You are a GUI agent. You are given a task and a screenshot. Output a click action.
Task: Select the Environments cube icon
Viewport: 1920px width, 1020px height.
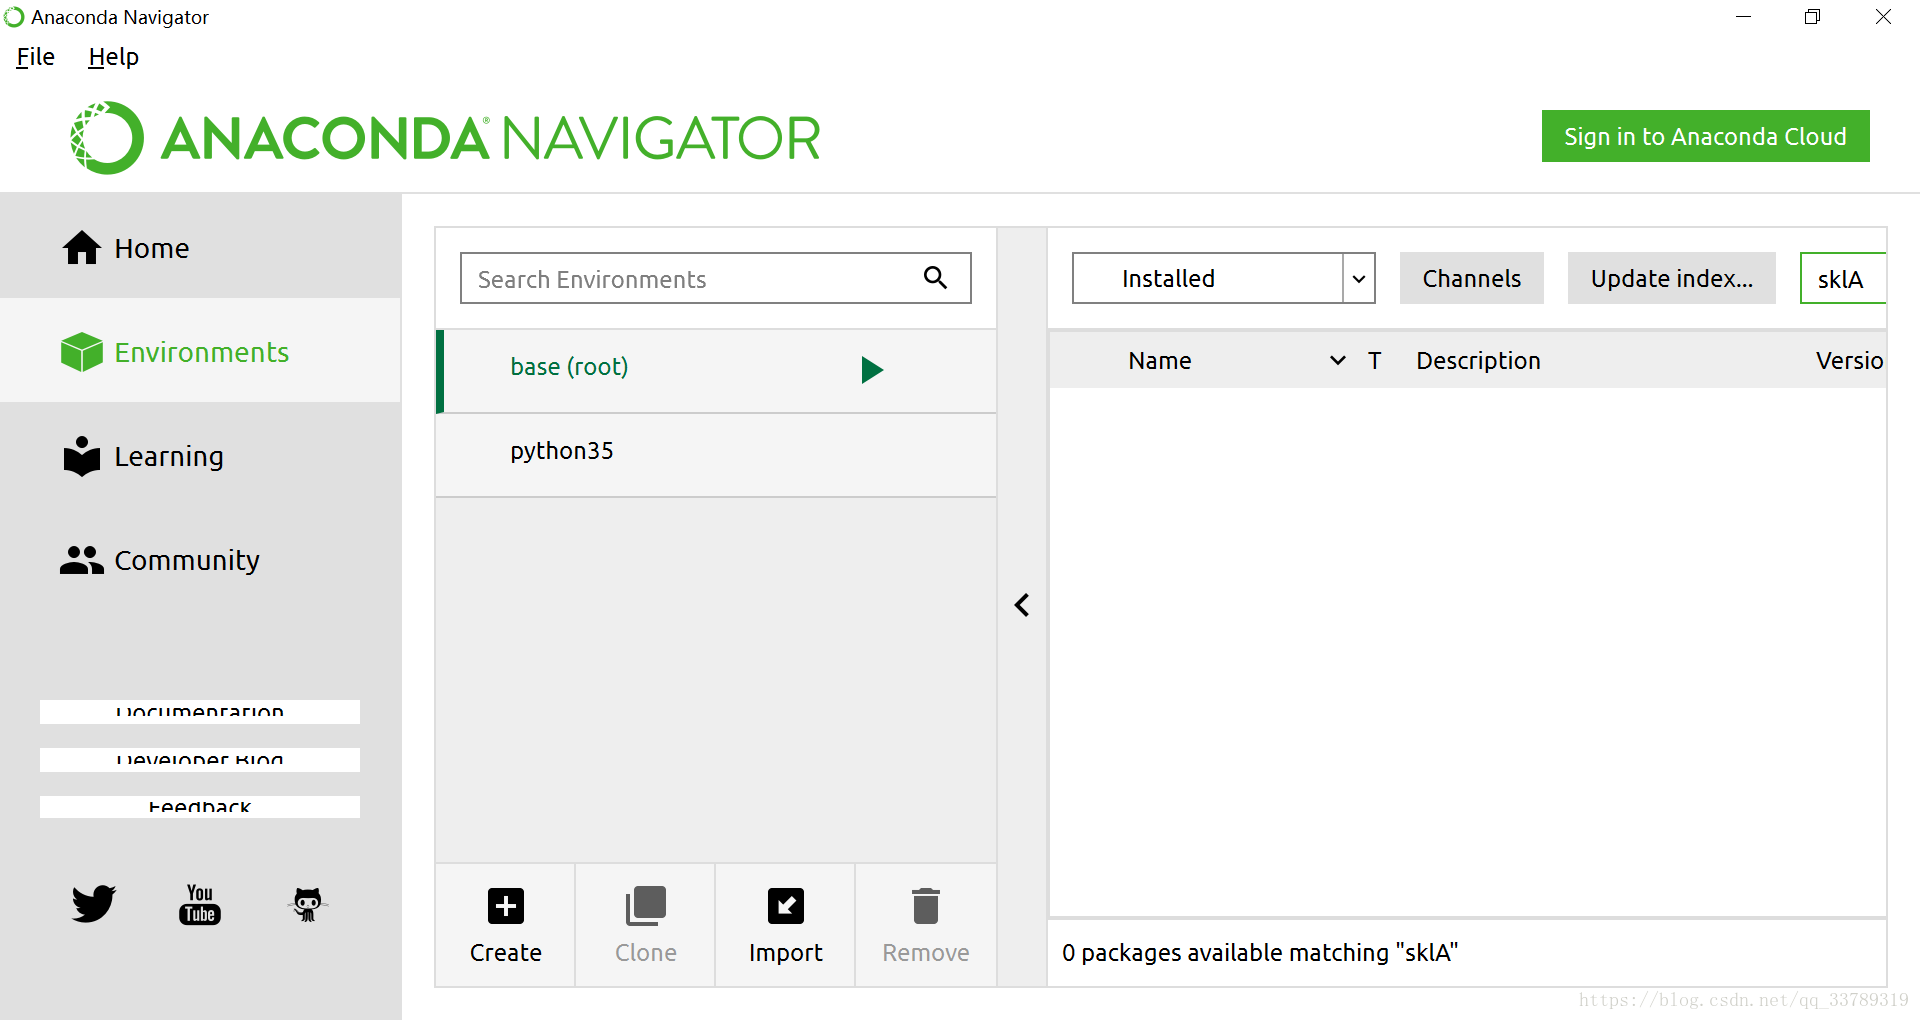[x=81, y=352]
